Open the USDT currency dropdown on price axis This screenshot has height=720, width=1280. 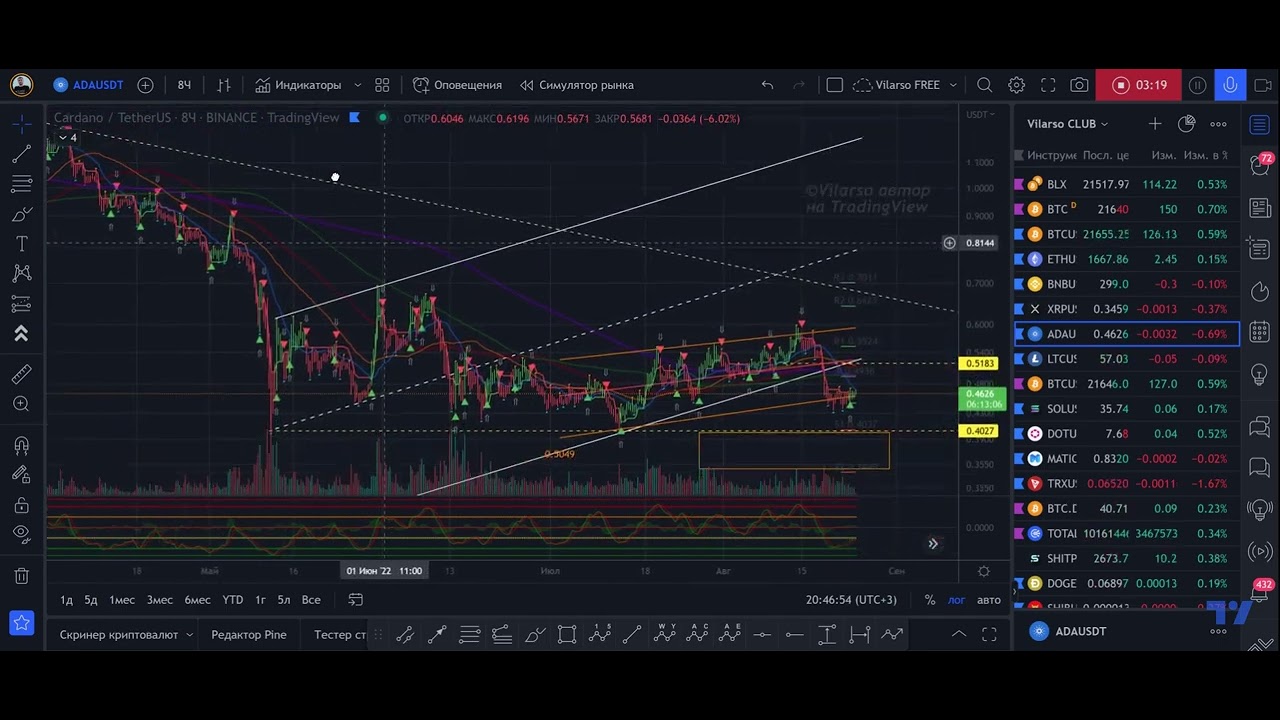coord(978,115)
